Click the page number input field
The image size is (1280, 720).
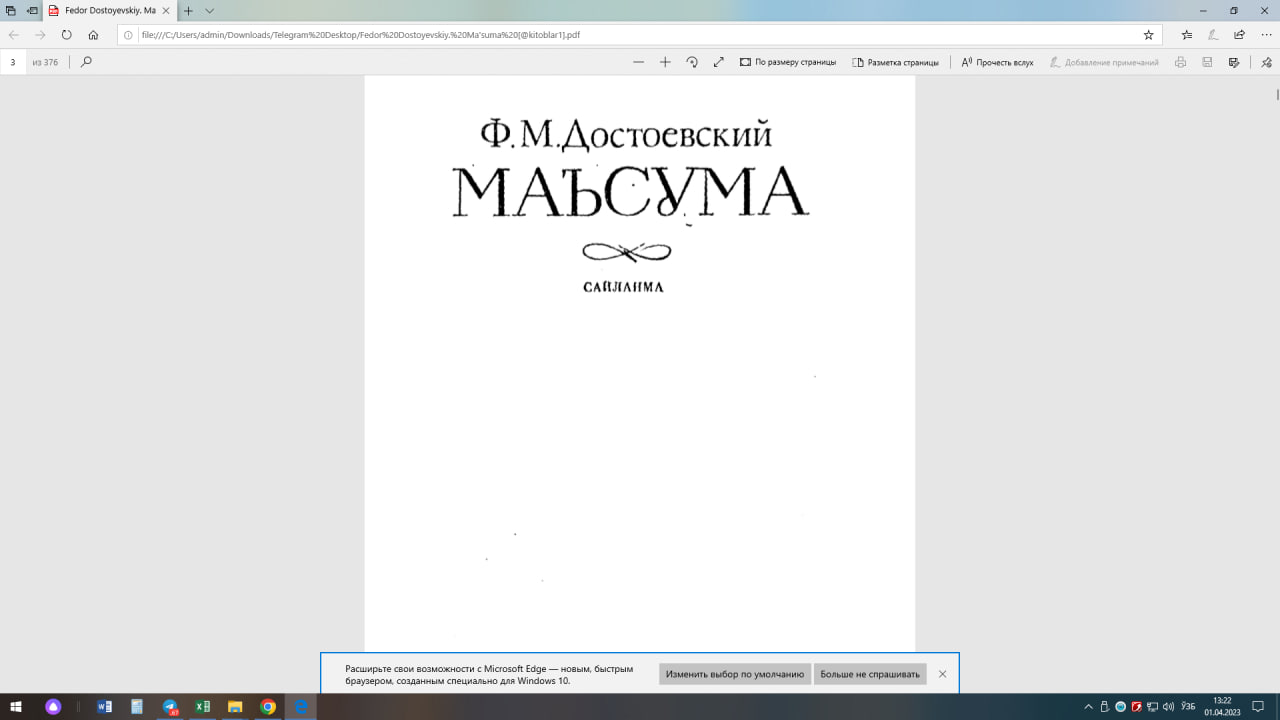[x=12, y=61]
